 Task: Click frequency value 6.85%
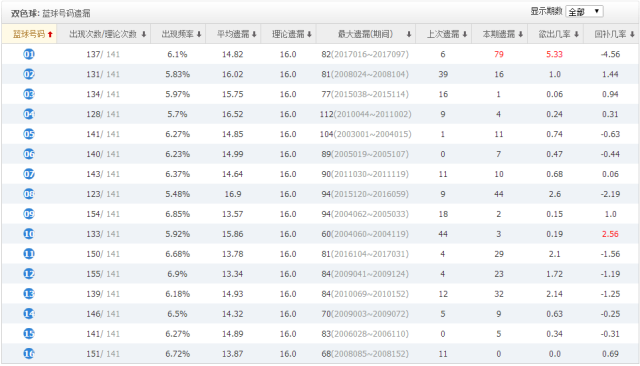click(178, 214)
